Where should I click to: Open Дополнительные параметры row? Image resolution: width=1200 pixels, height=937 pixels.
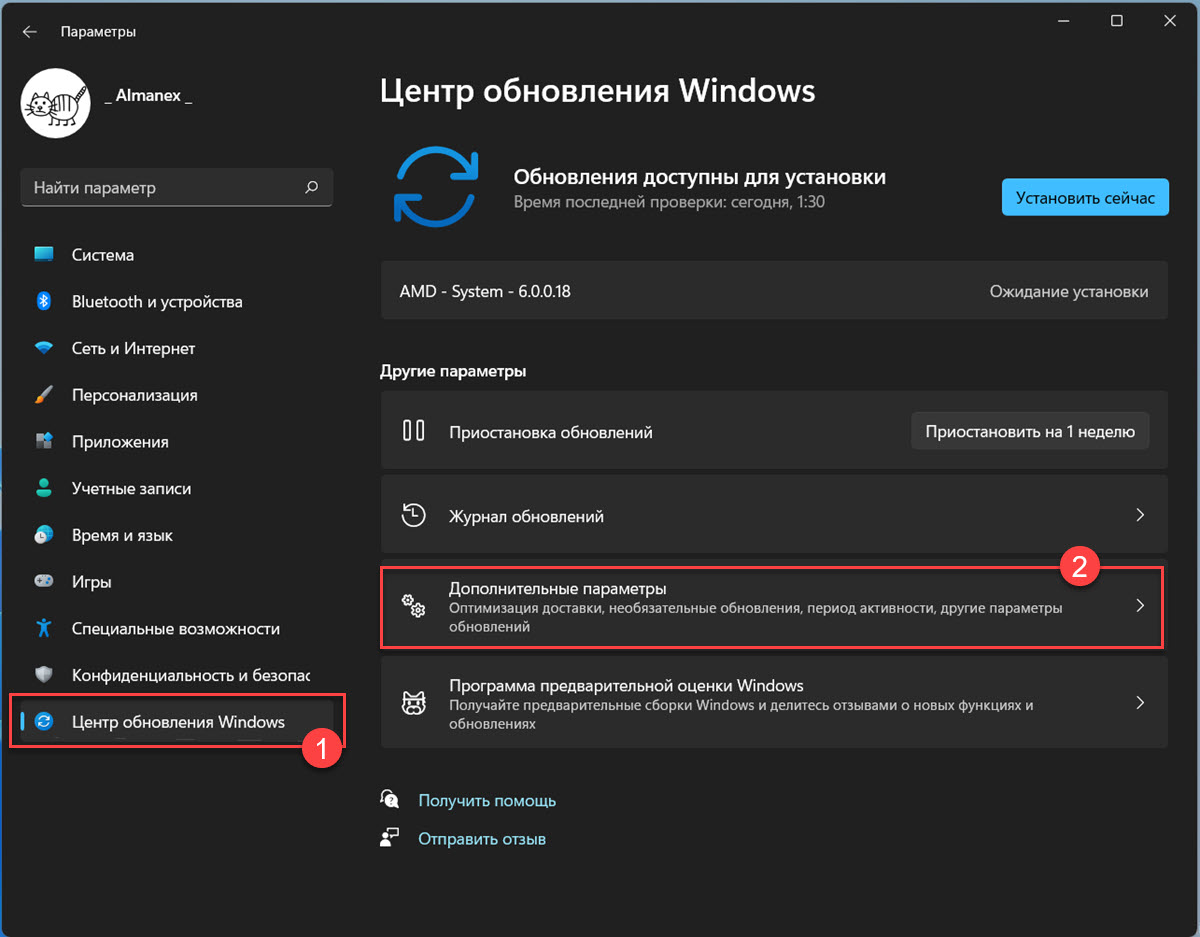click(x=774, y=607)
